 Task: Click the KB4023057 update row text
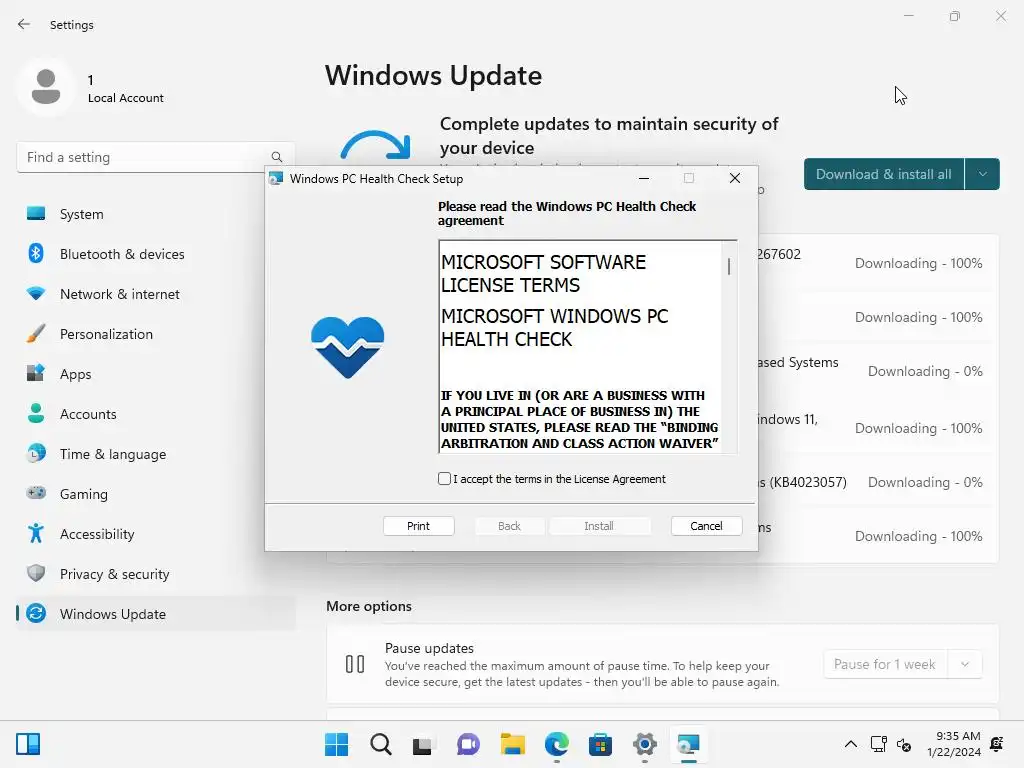point(802,482)
